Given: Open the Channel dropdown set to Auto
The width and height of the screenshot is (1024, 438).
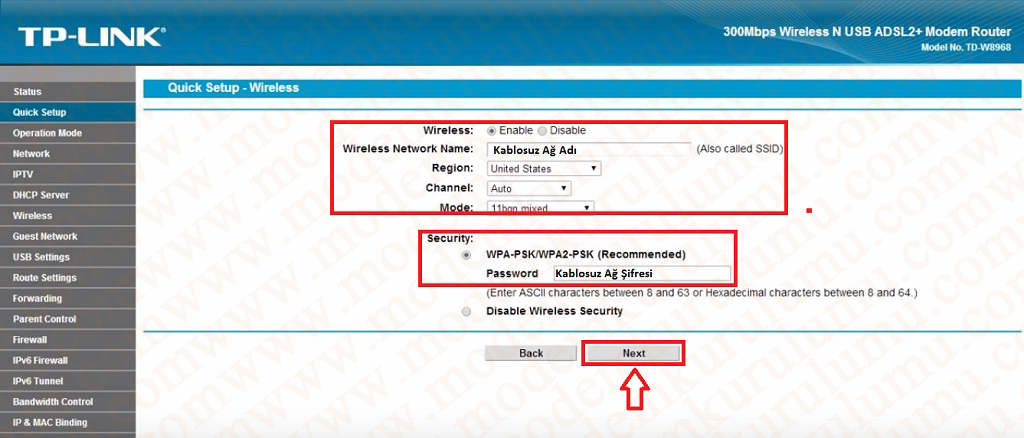Looking at the screenshot, I should pos(528,188).
